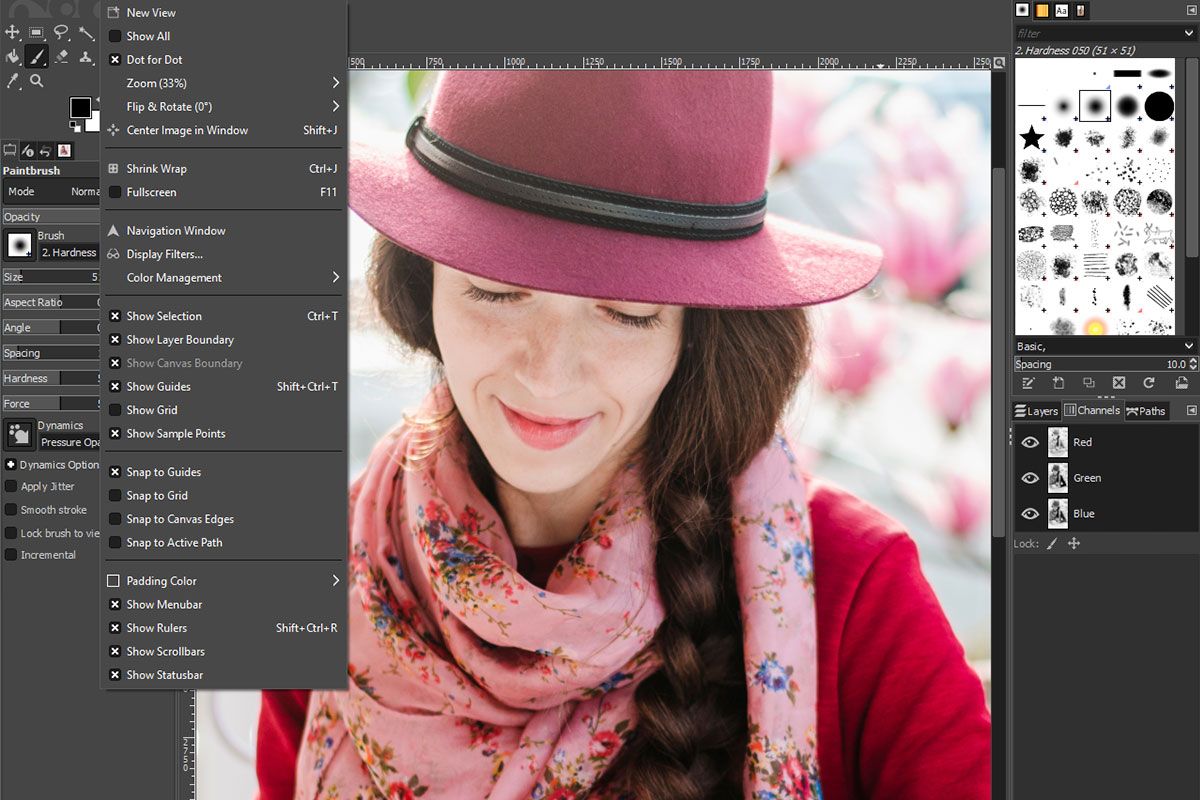This screenshot has height=800, width=1200.
Task: Open the brush filter dropdown arrow
Action: (1189, 34)
